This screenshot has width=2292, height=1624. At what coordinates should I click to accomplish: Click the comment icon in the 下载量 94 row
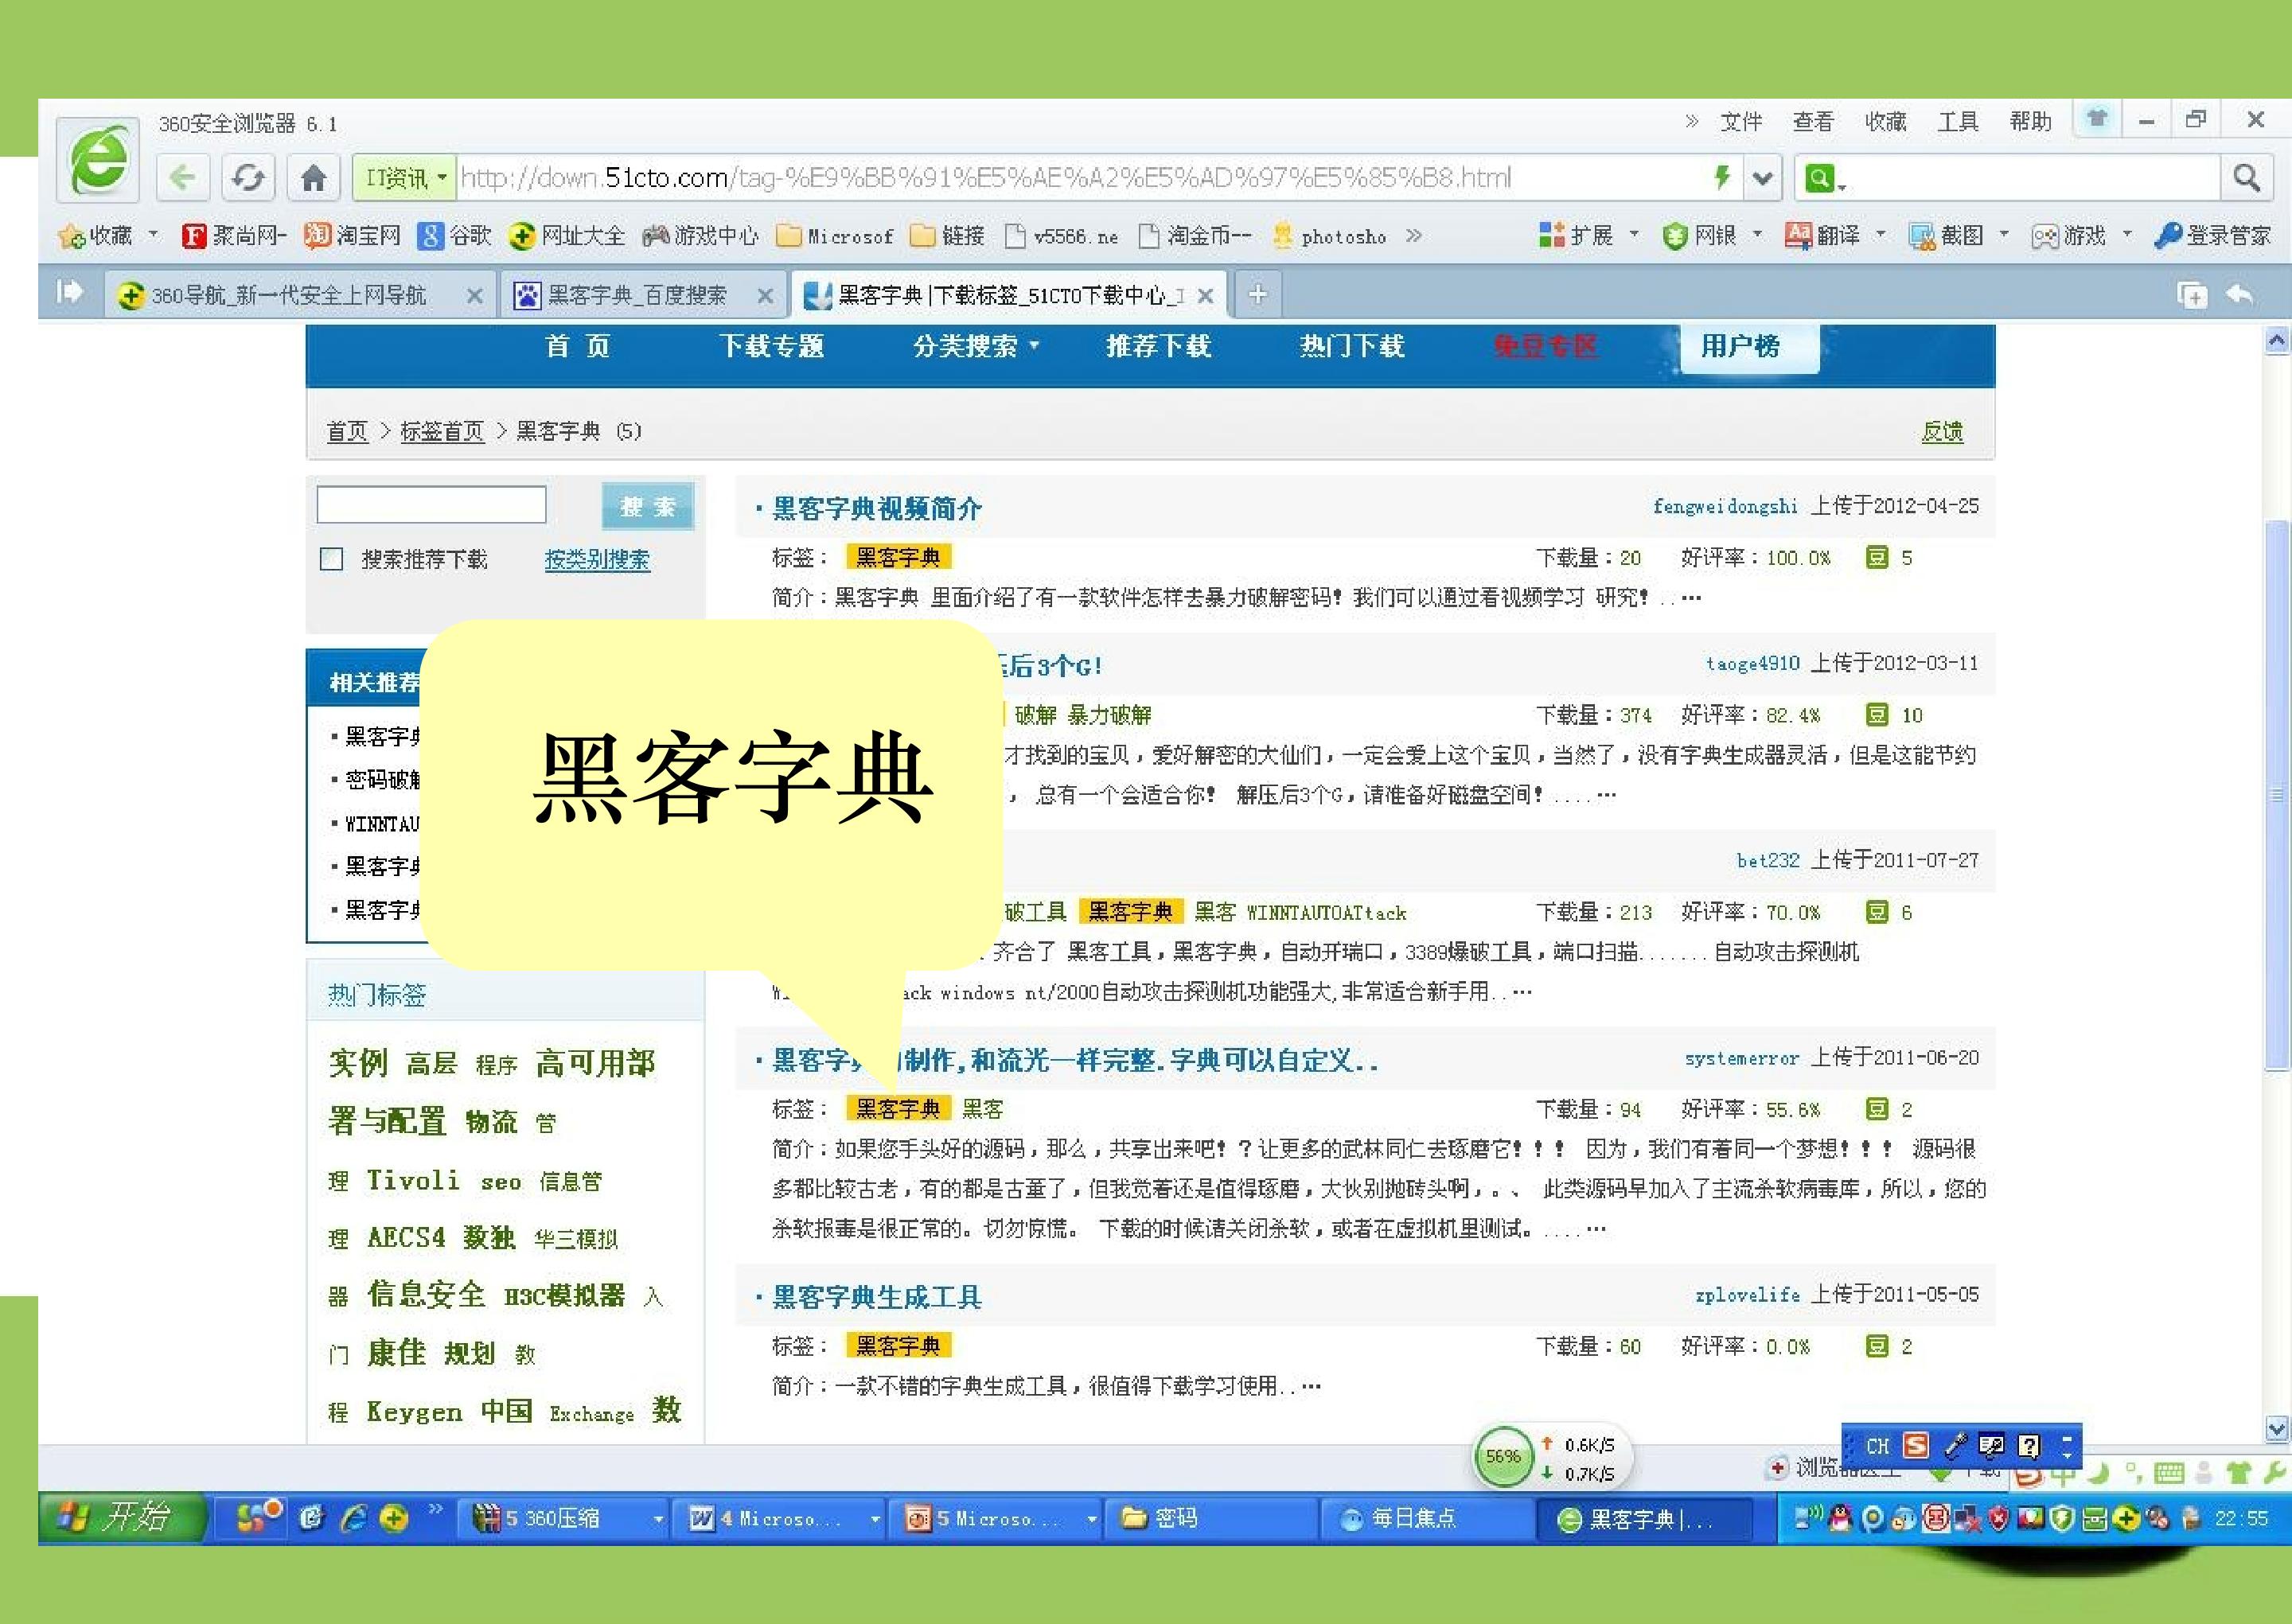click(x=1877, y=1109)
